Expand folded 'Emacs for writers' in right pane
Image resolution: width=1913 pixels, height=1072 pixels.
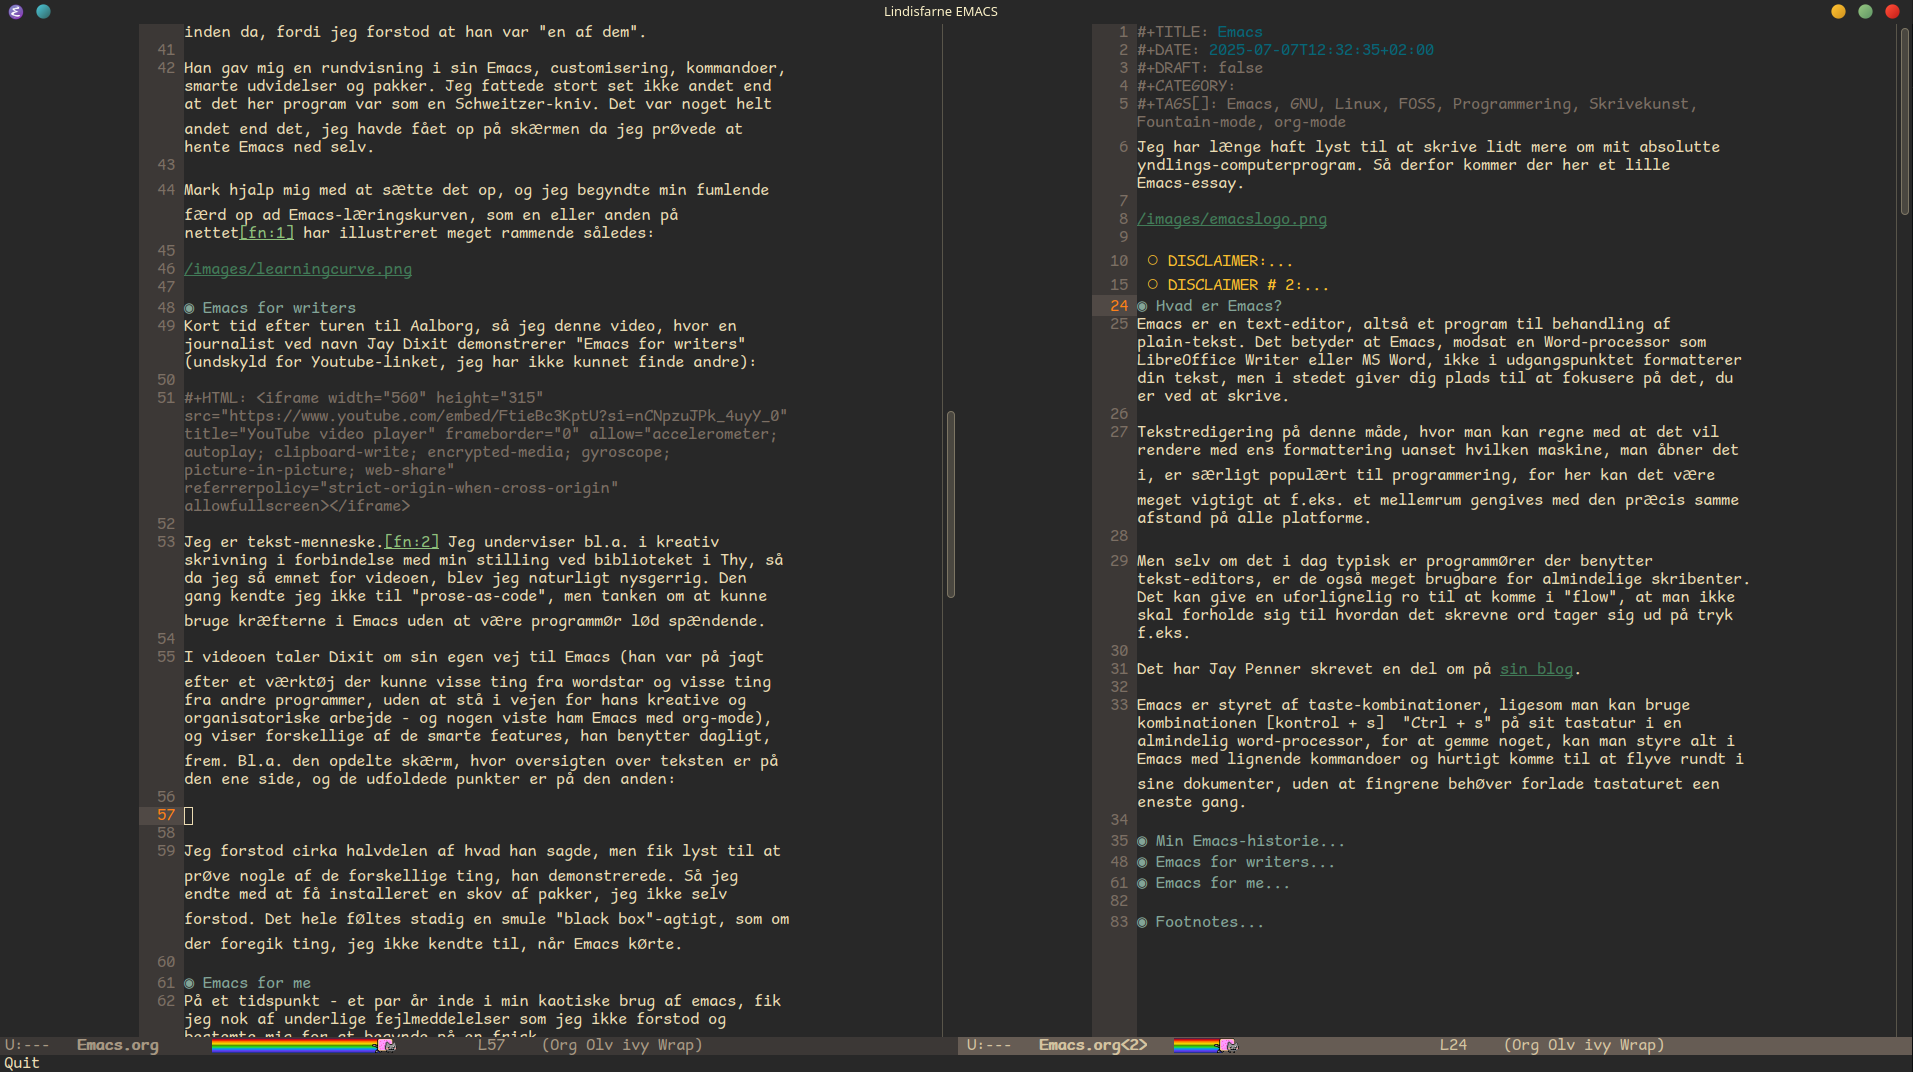click(1245, 862)
